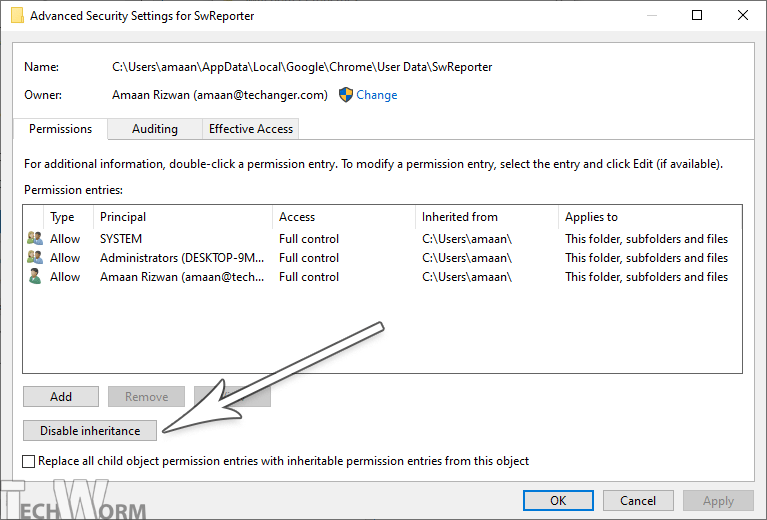Confirm with the OK button
Screen dimensions: 767x520
tap(558, 501)
